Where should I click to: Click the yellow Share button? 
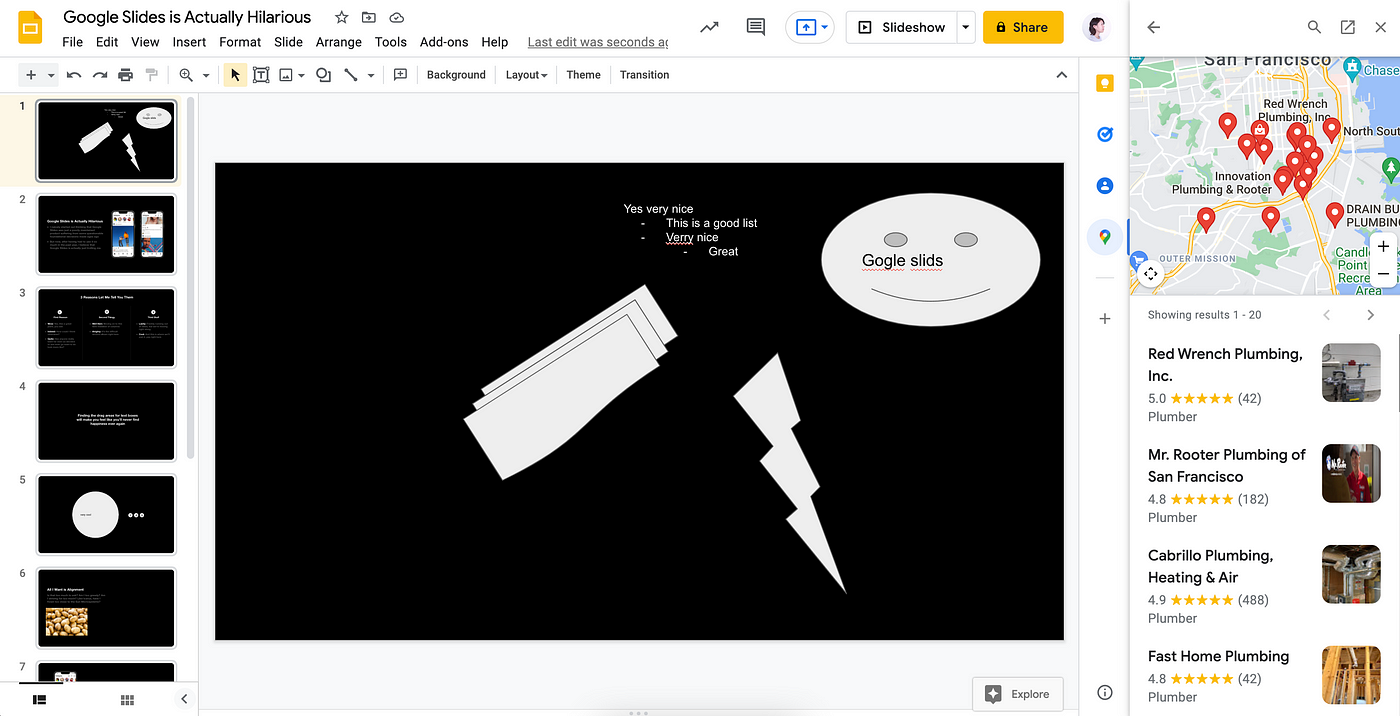[x=1023, y=27]
